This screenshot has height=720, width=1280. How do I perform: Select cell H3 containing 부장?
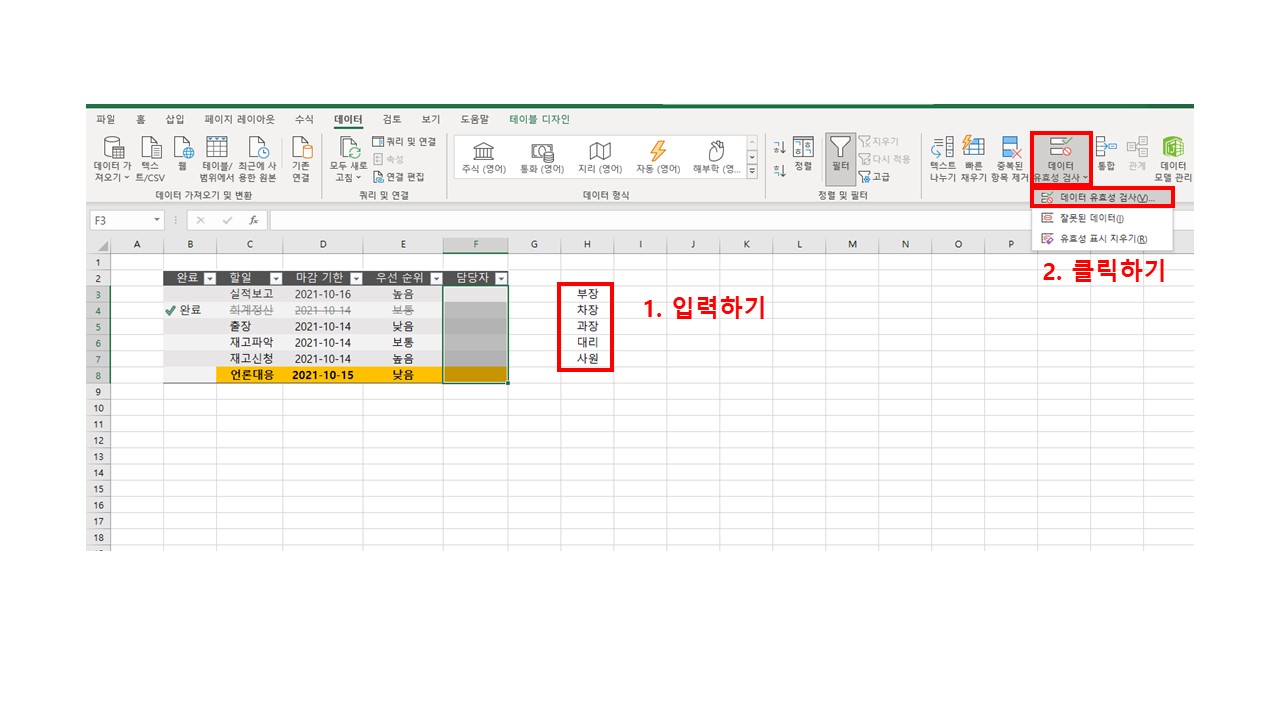[x=587, y=294]
